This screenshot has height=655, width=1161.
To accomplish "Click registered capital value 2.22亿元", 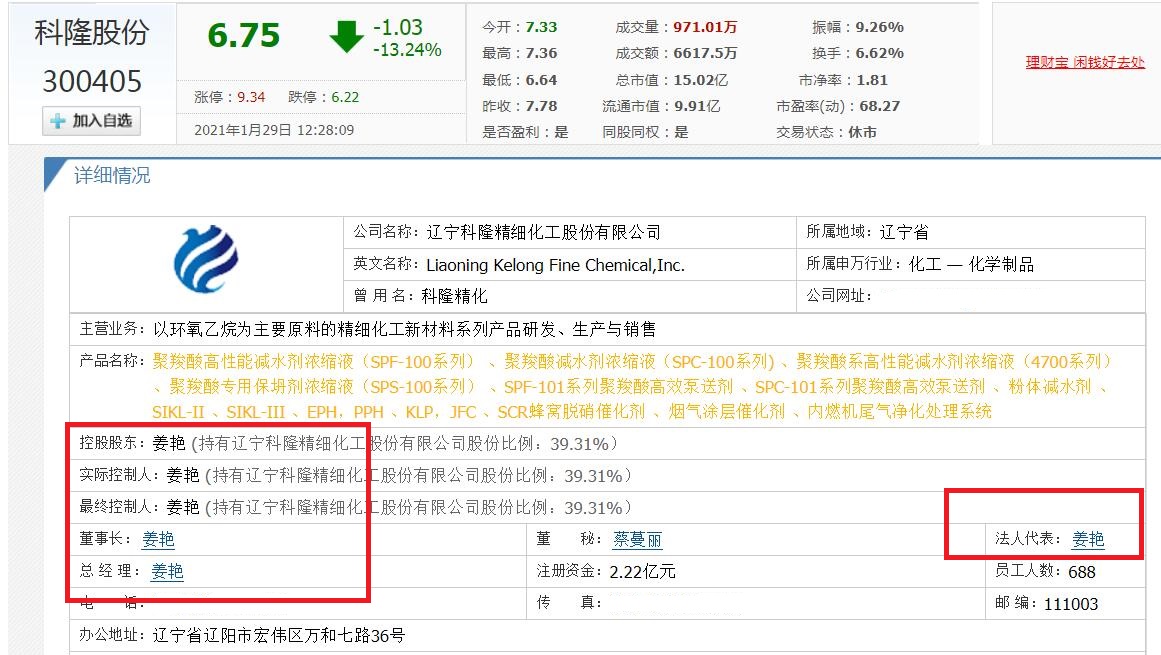I will (x=643, y=571).
